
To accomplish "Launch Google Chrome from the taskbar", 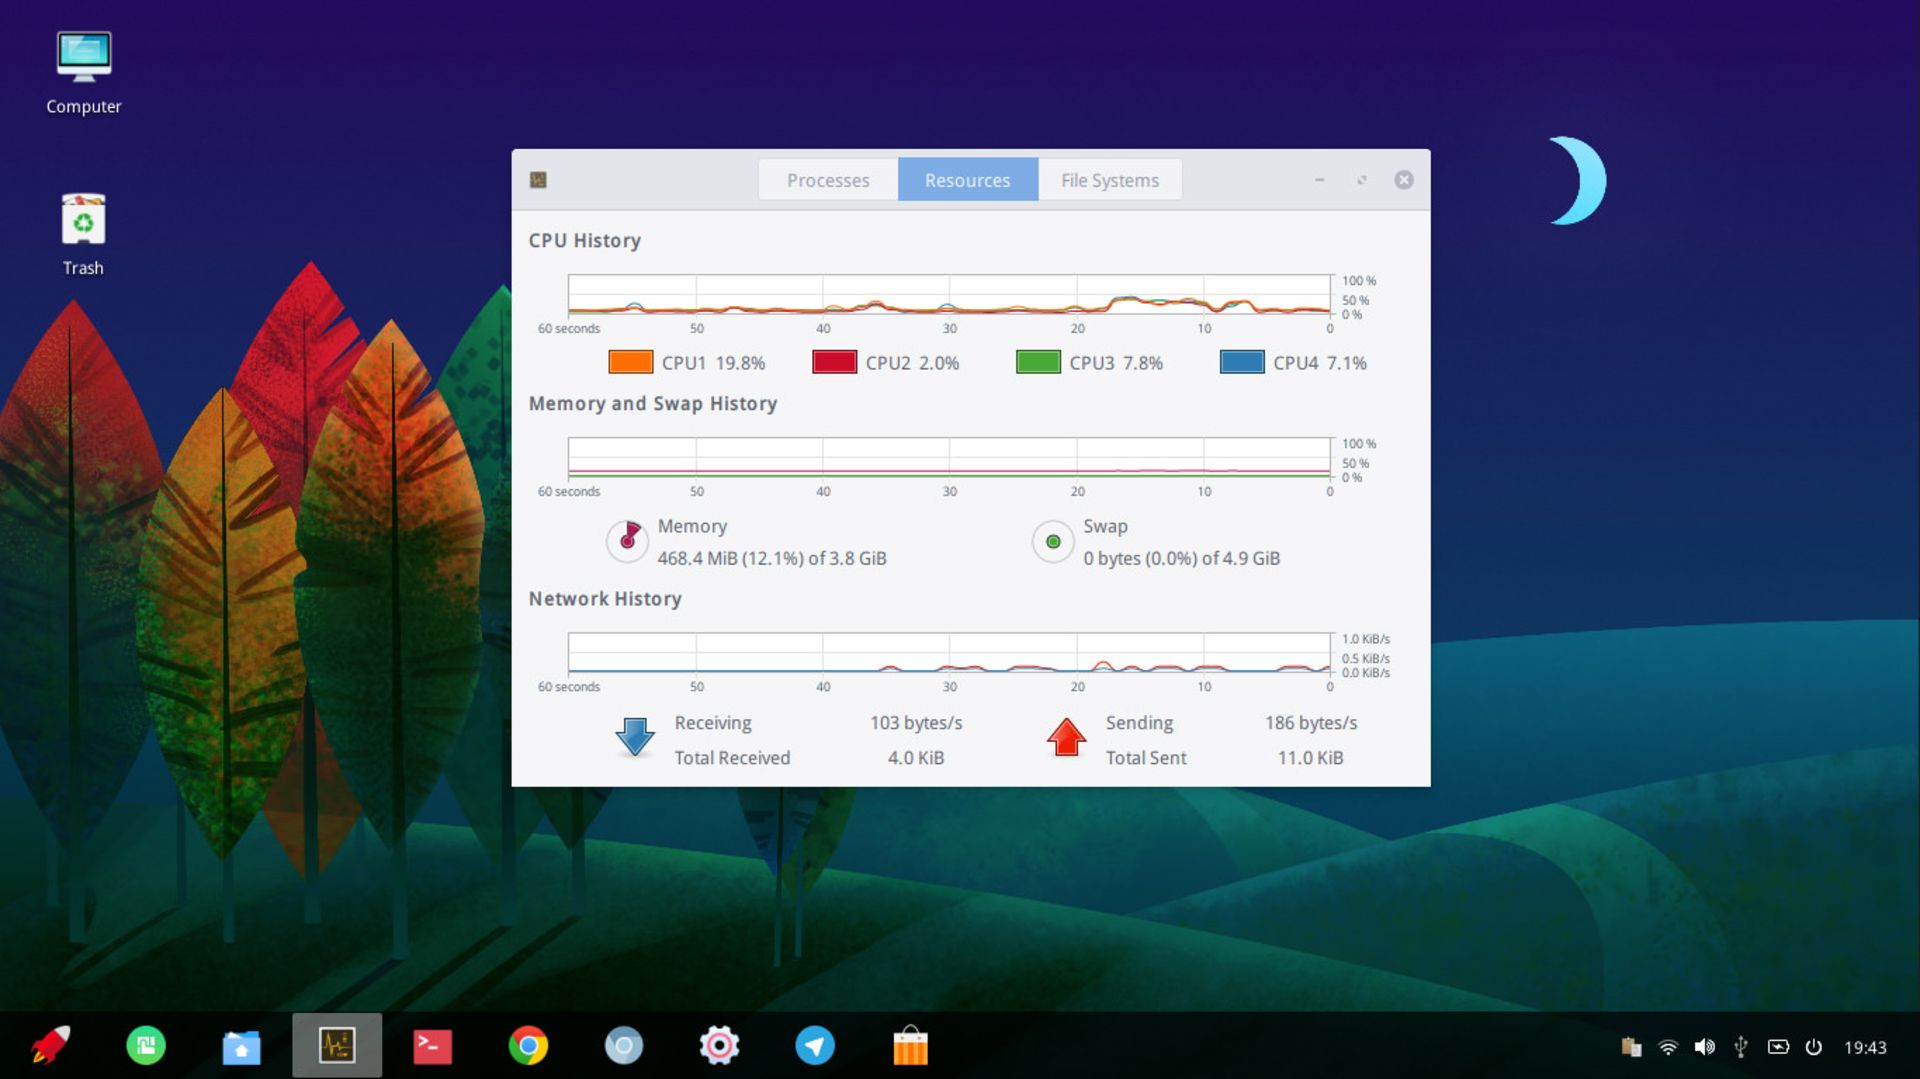I will click(x=528, y=1046).
